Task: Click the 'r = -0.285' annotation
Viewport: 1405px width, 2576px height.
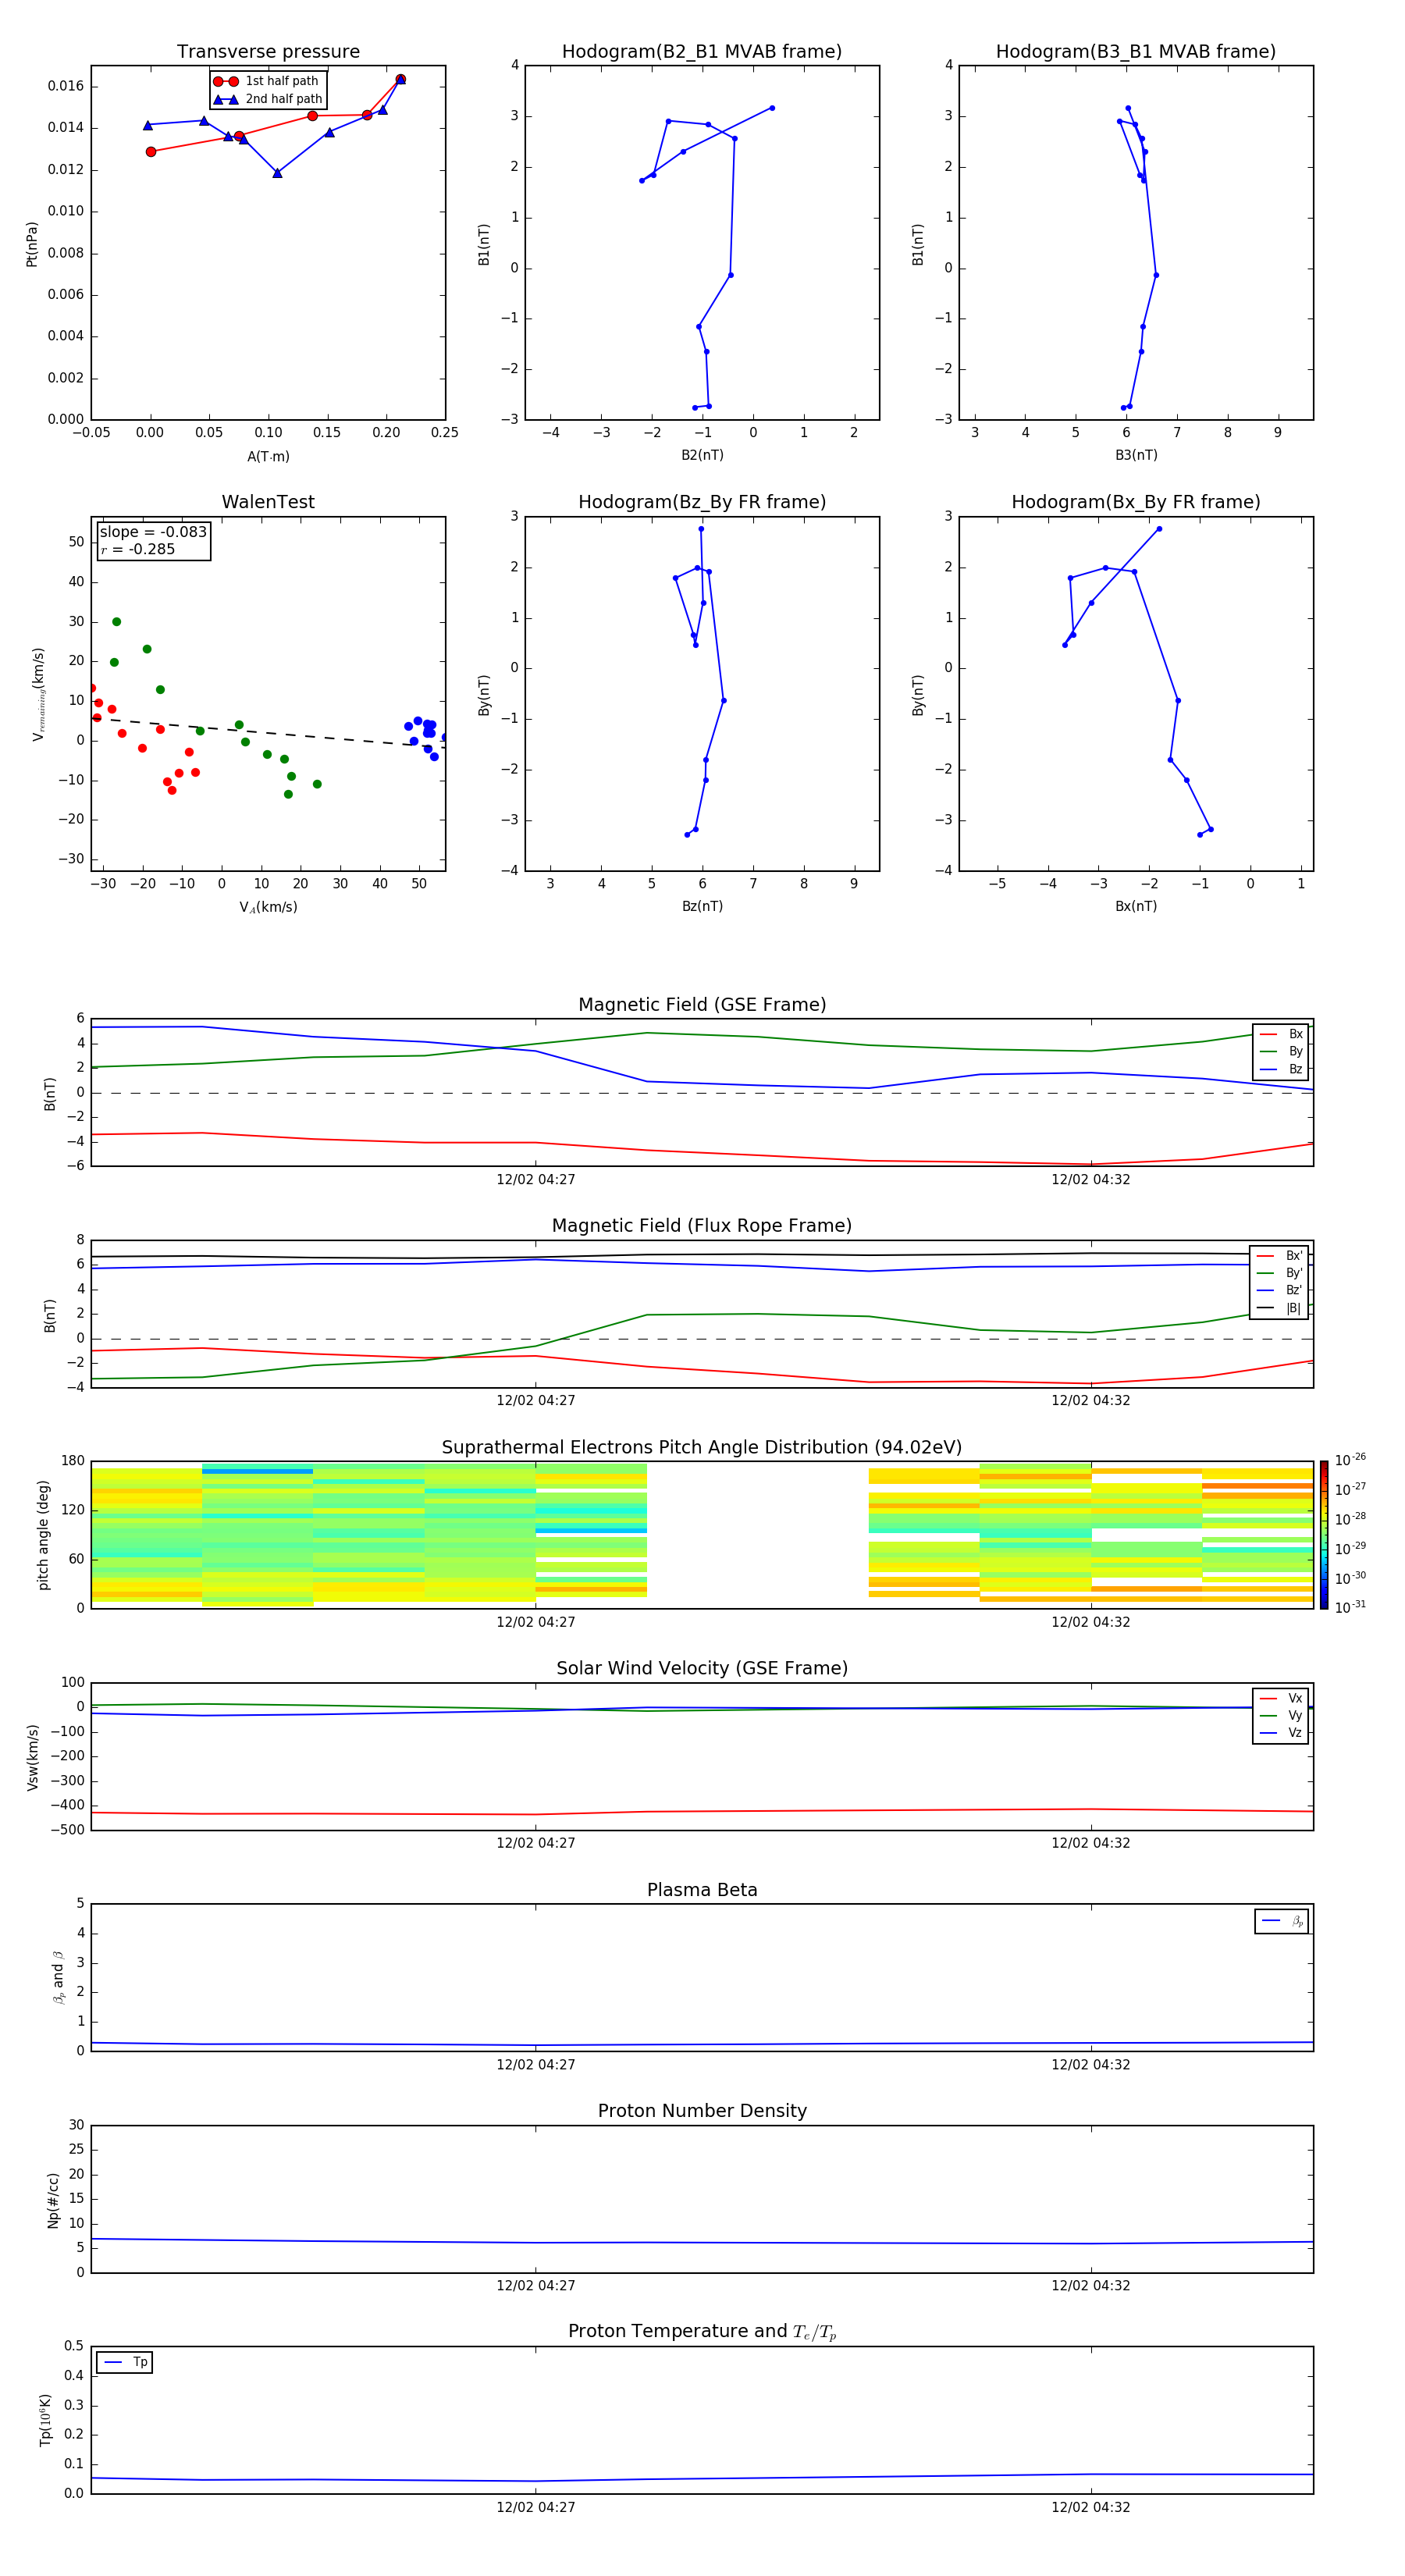Action: 138,549
